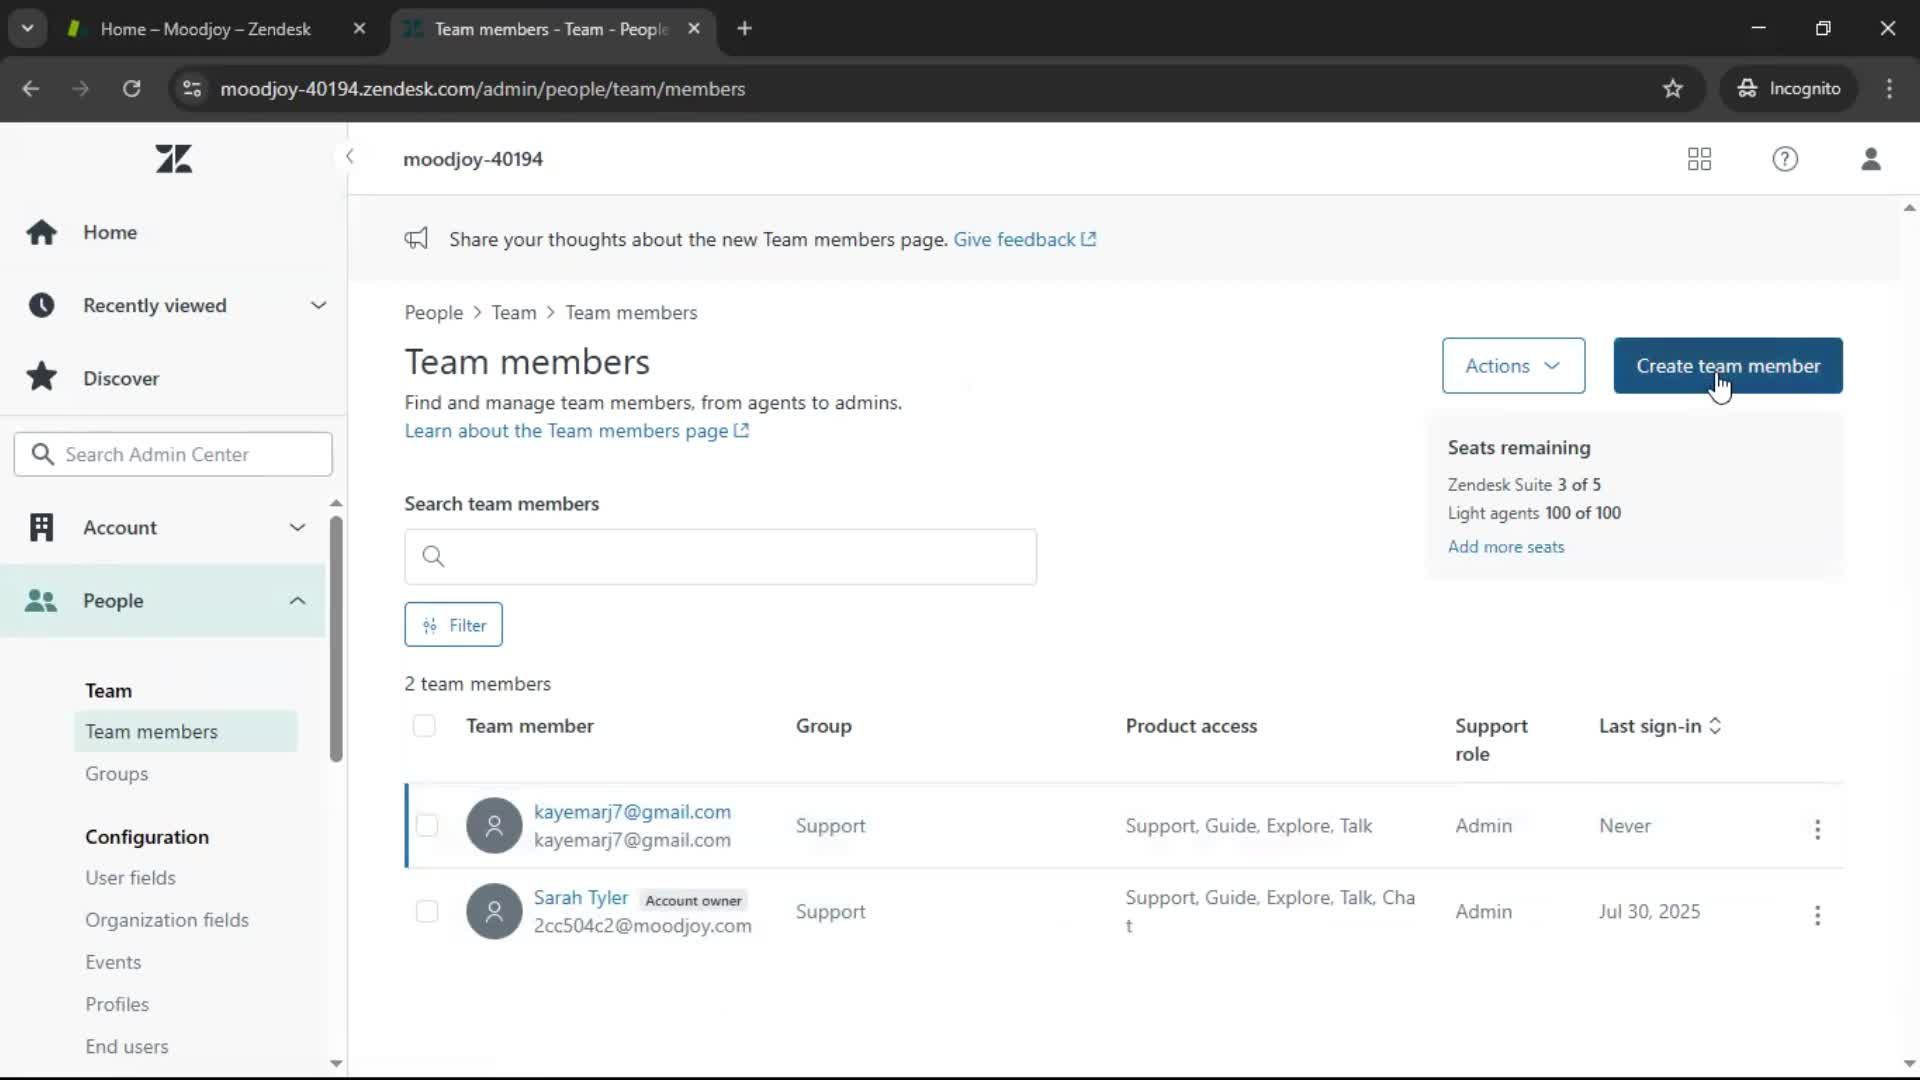Open User fields in sidebar
The width and height of the screenshot is (1920, 1080).
pos(130,878)
